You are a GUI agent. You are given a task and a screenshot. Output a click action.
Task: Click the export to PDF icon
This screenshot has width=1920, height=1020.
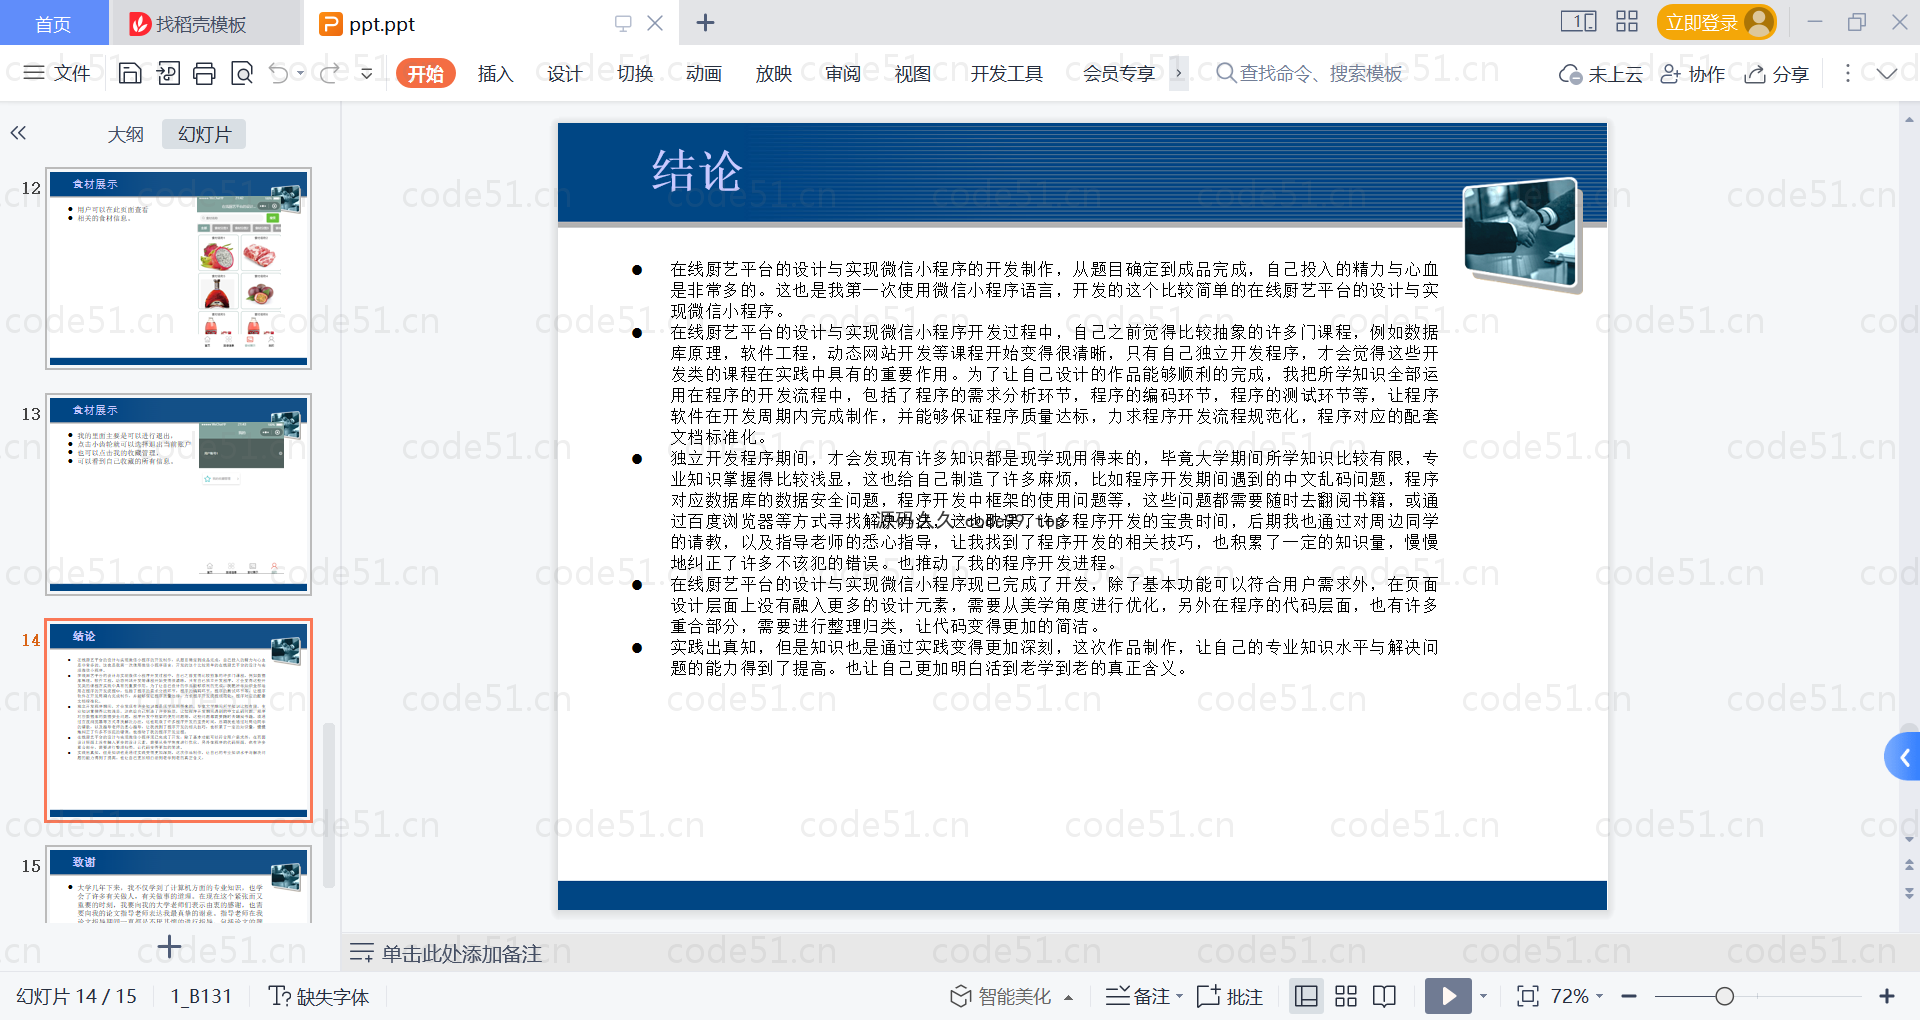[168, 73]
